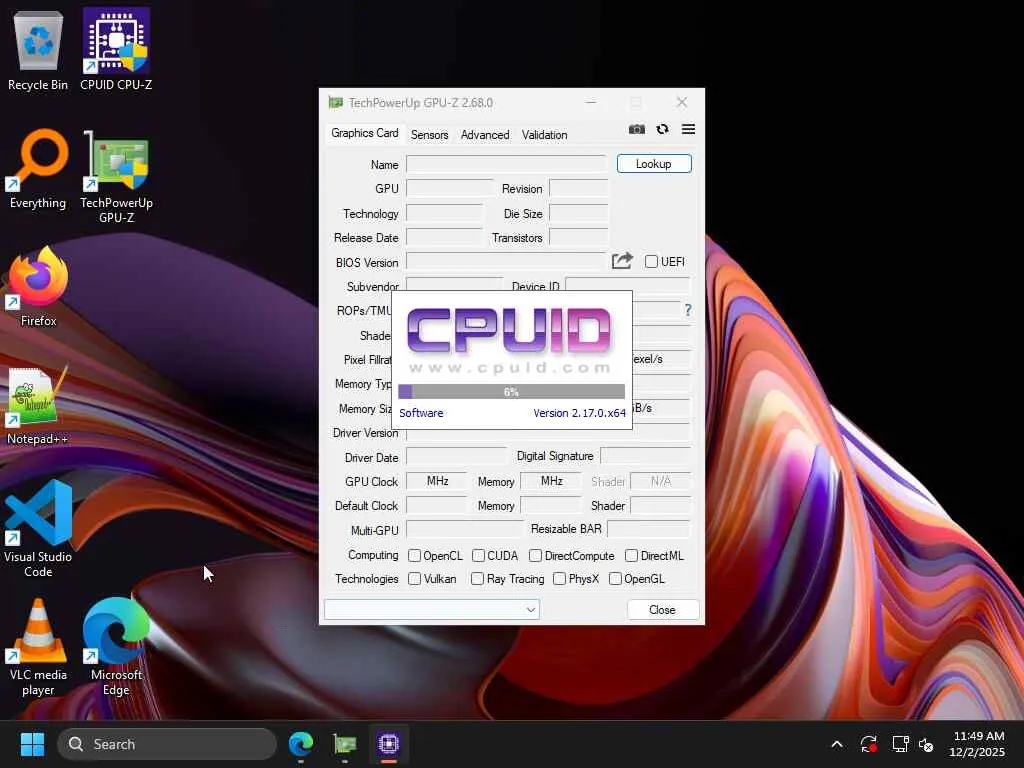Toggle the OpenGL checkbox
This screenshot has height=768, width=1024.
(615, 579)
